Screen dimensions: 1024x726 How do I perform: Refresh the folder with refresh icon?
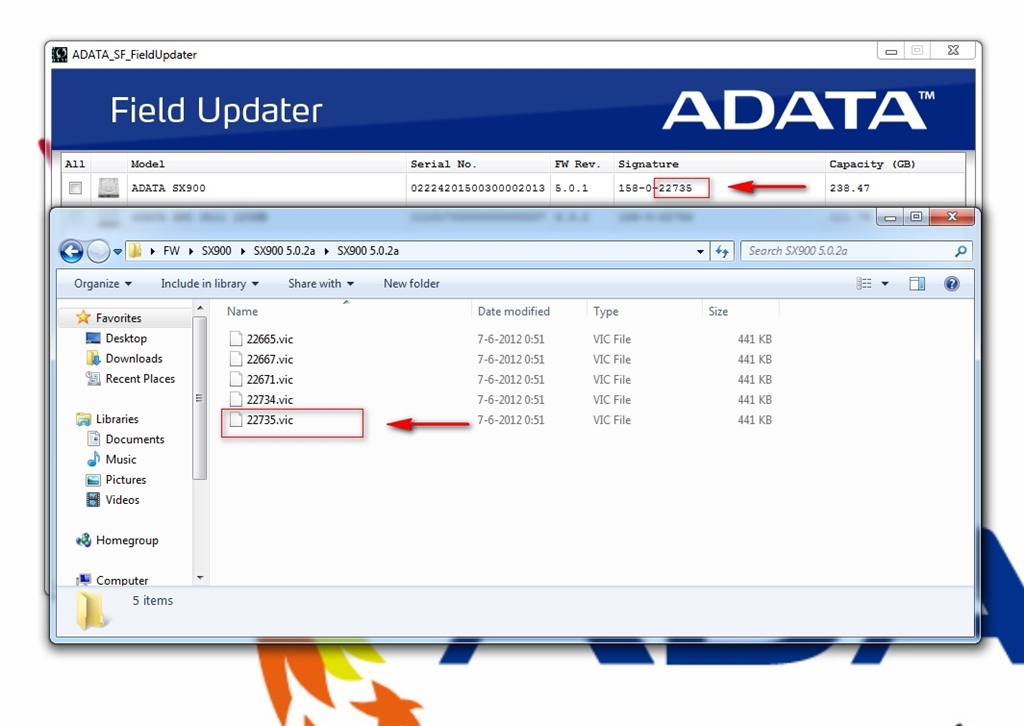click(x=722, y=251)
